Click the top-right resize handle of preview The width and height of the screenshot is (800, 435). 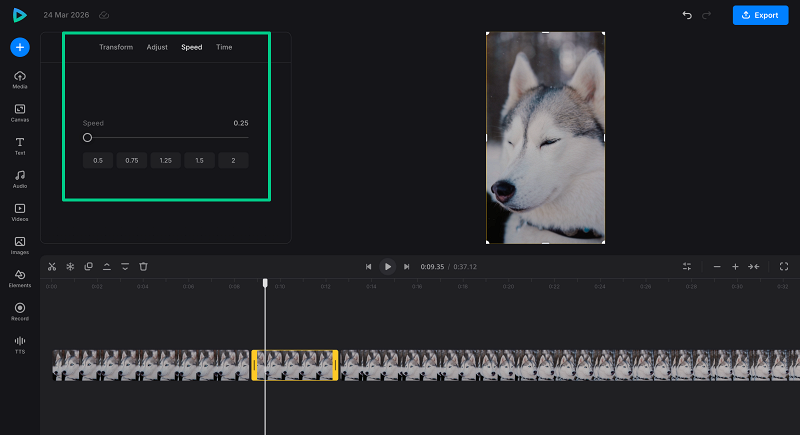click(604, 34)
